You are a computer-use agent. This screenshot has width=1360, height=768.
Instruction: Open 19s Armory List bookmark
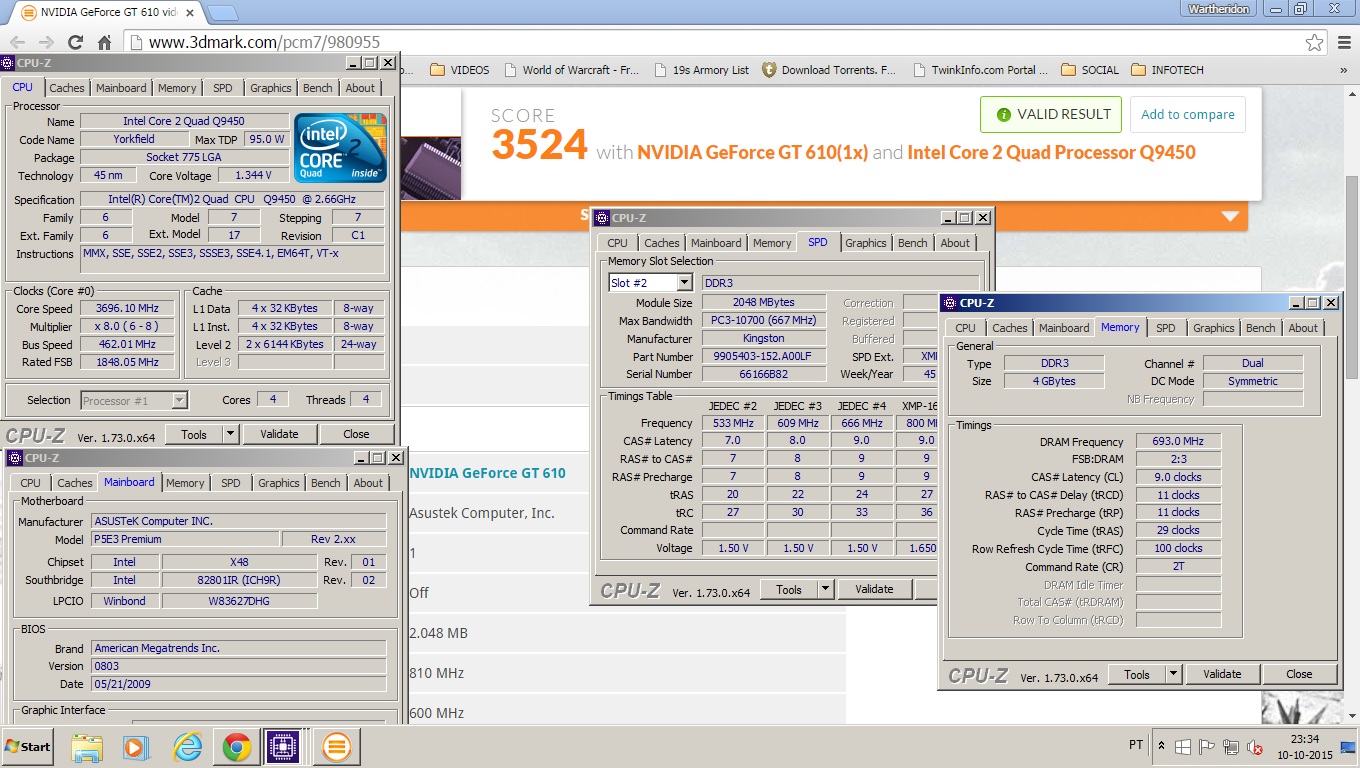[x=701, y=70]
